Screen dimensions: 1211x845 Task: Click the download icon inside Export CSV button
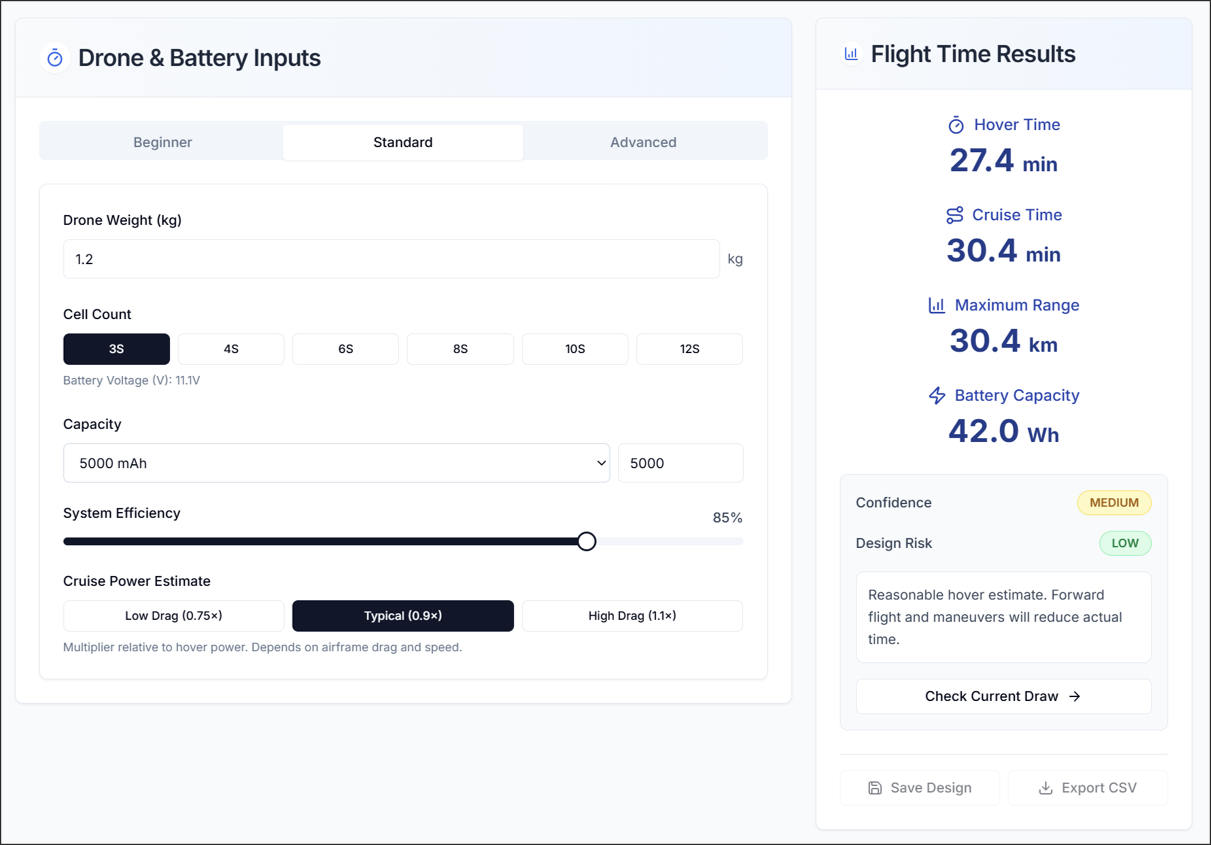click(x=1046, y=788)
